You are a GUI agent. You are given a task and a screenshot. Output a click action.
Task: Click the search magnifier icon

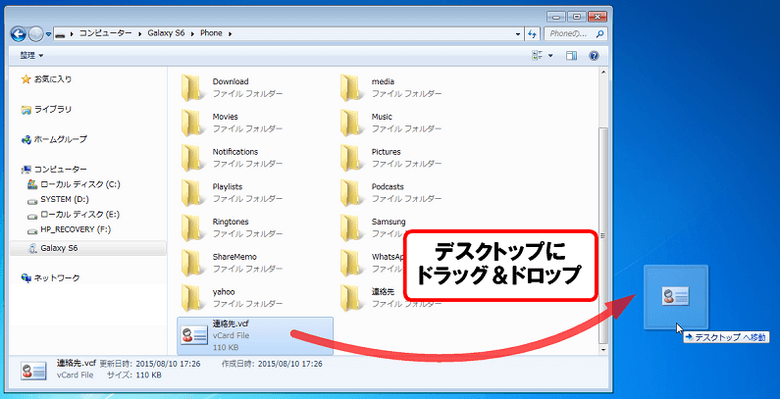tap(599, 34)
